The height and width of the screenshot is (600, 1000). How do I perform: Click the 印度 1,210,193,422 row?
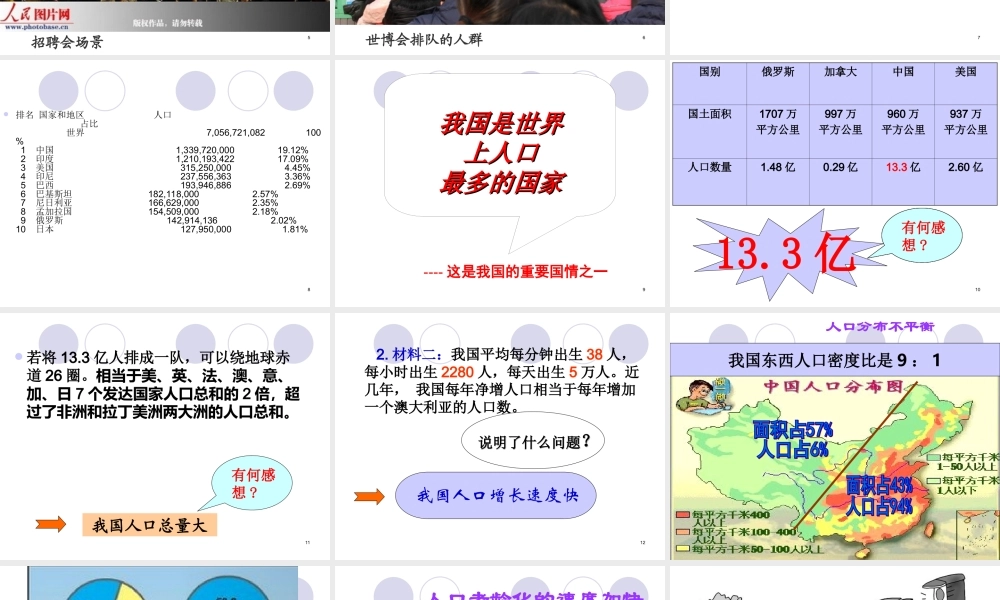pyautogui.click(x=165, y=159)
